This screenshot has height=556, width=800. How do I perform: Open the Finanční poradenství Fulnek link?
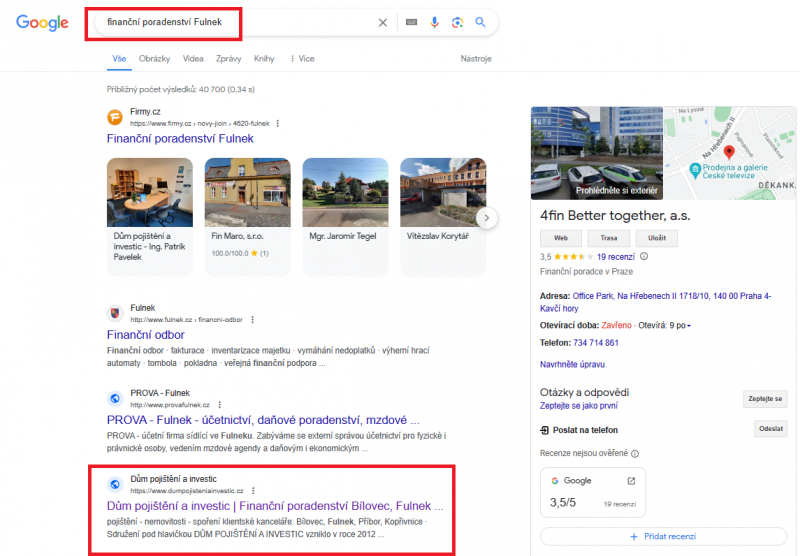point(180,139)
